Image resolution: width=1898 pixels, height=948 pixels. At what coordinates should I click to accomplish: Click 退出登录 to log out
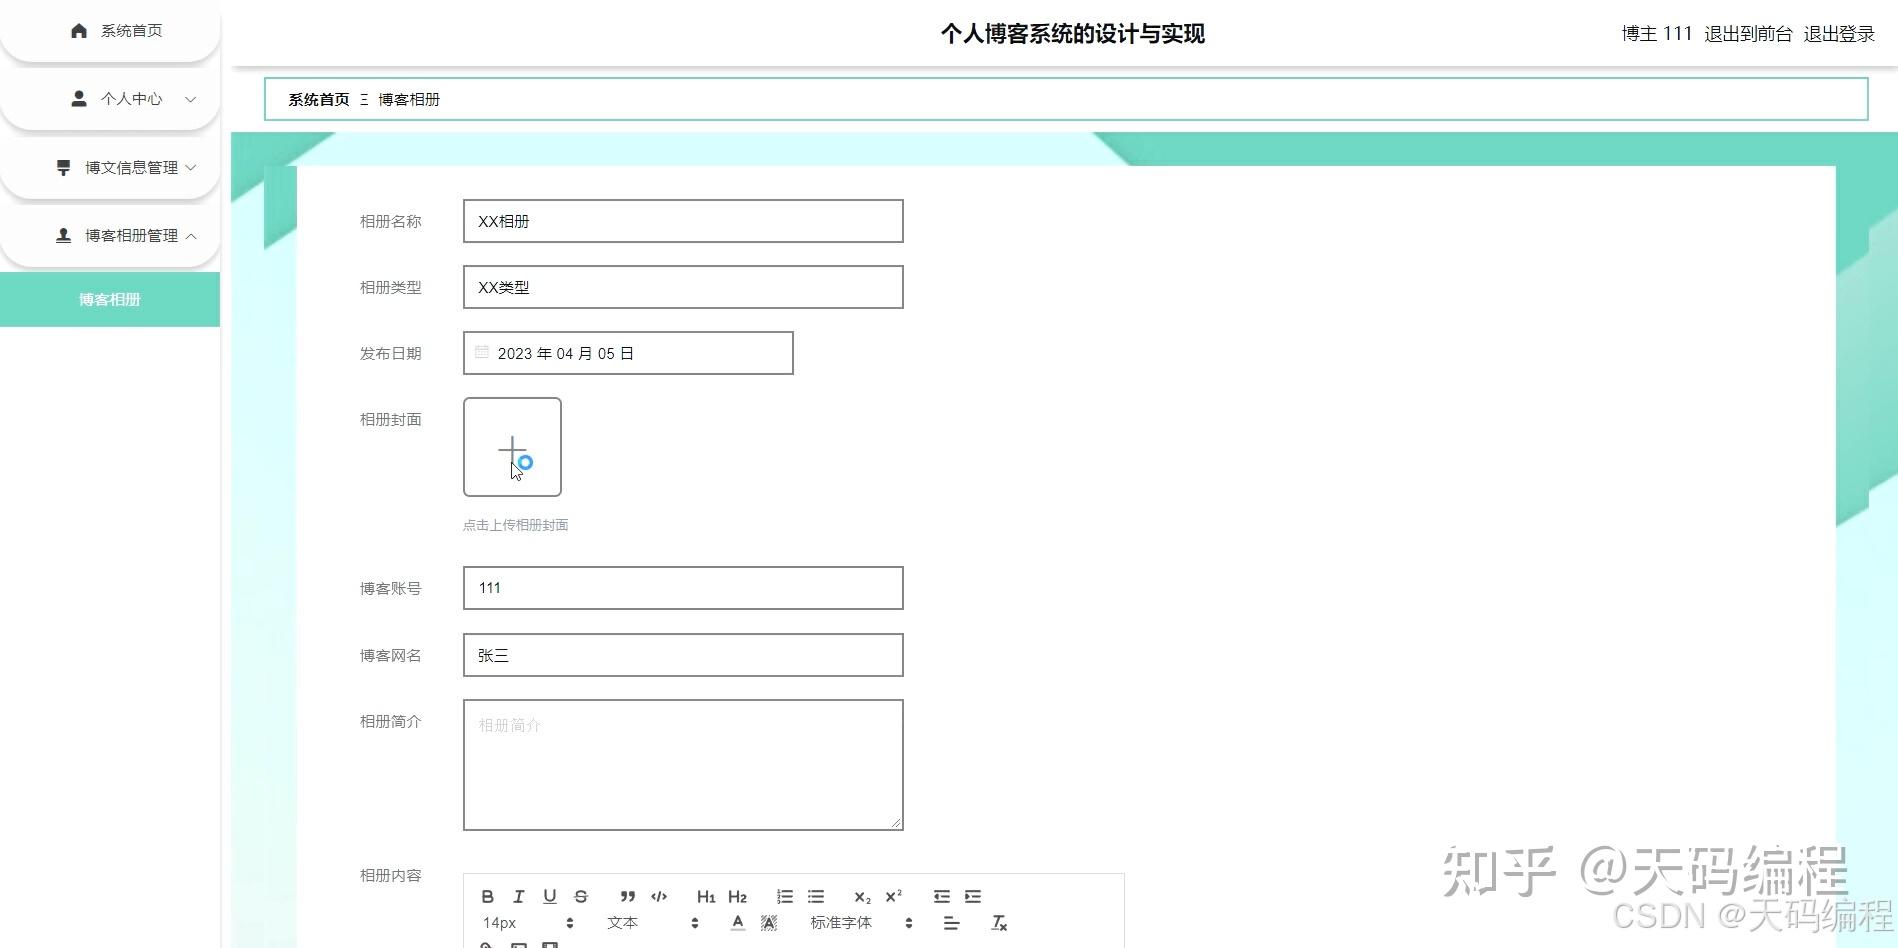(x=1838, y=33)
